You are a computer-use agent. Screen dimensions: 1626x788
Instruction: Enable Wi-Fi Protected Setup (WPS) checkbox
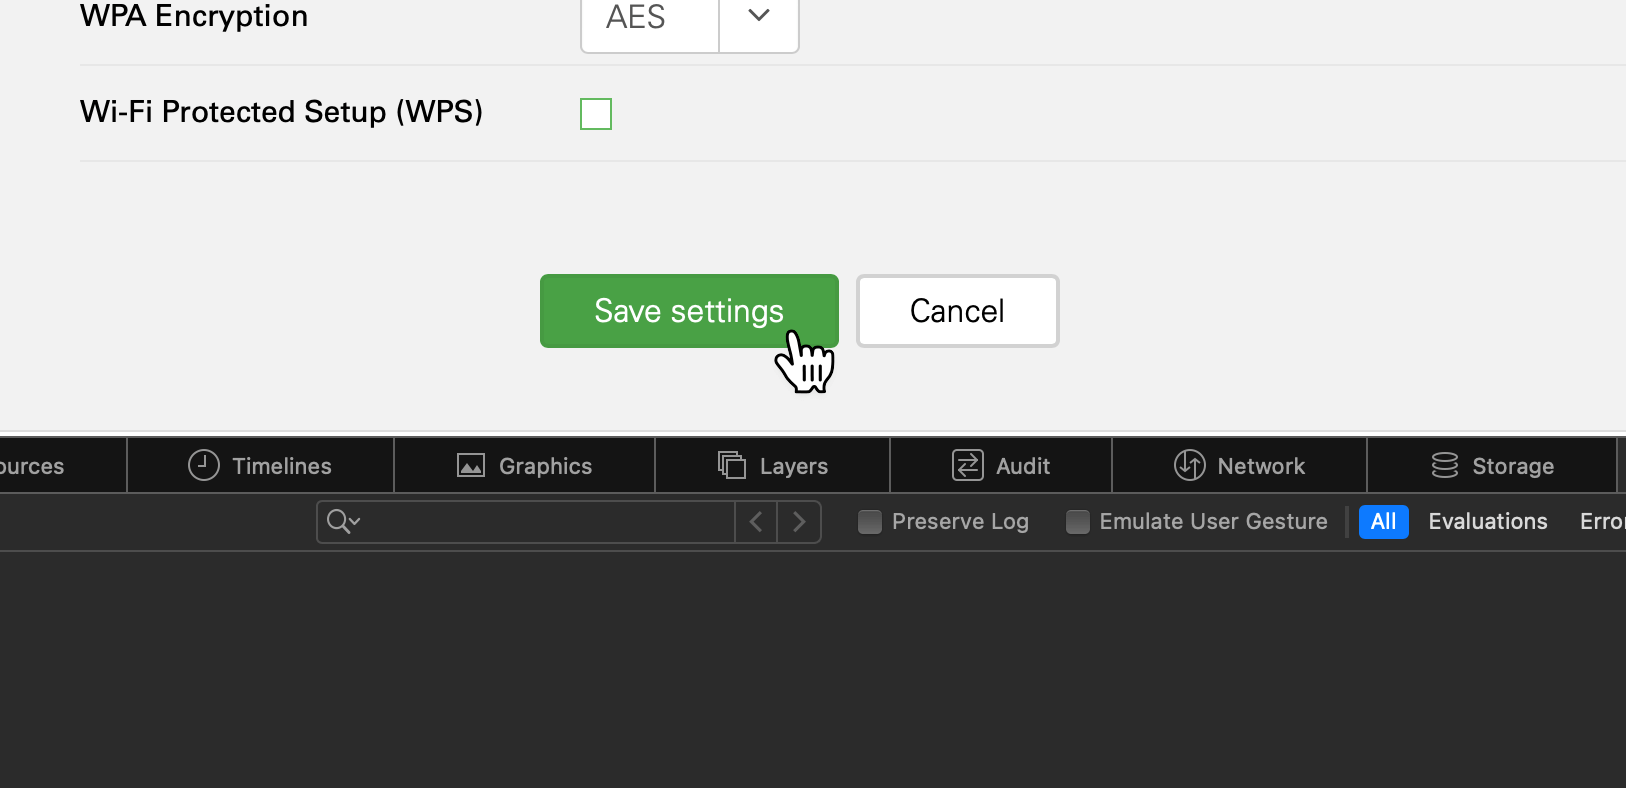click(596, 114)
